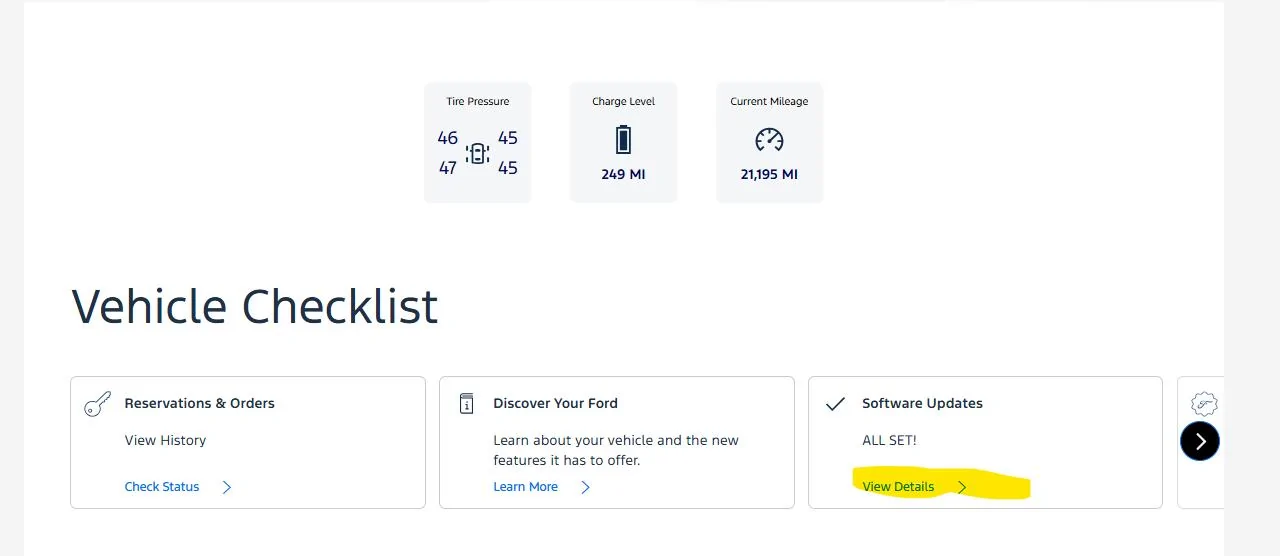Select the Charge Level tile
Image resolution: width=1280 pixels, height=556 pixels.
coord(623,142)
